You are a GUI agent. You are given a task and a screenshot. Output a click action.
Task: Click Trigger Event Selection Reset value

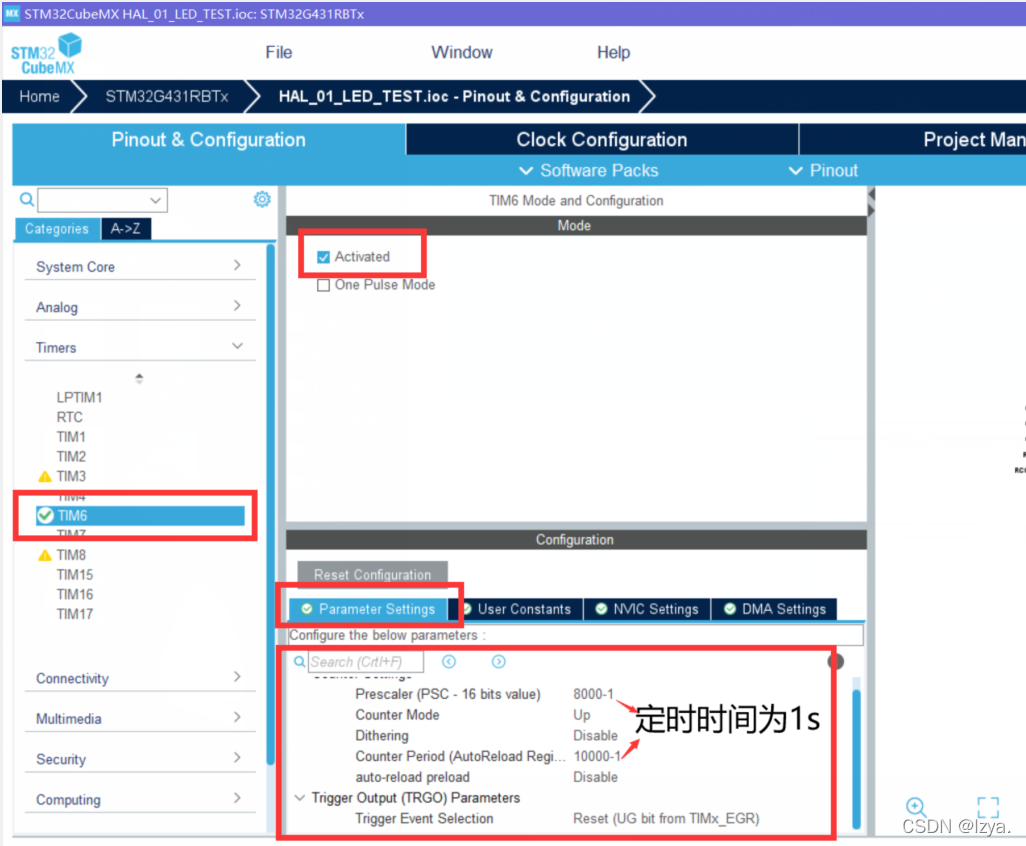(x=666, y=819)
